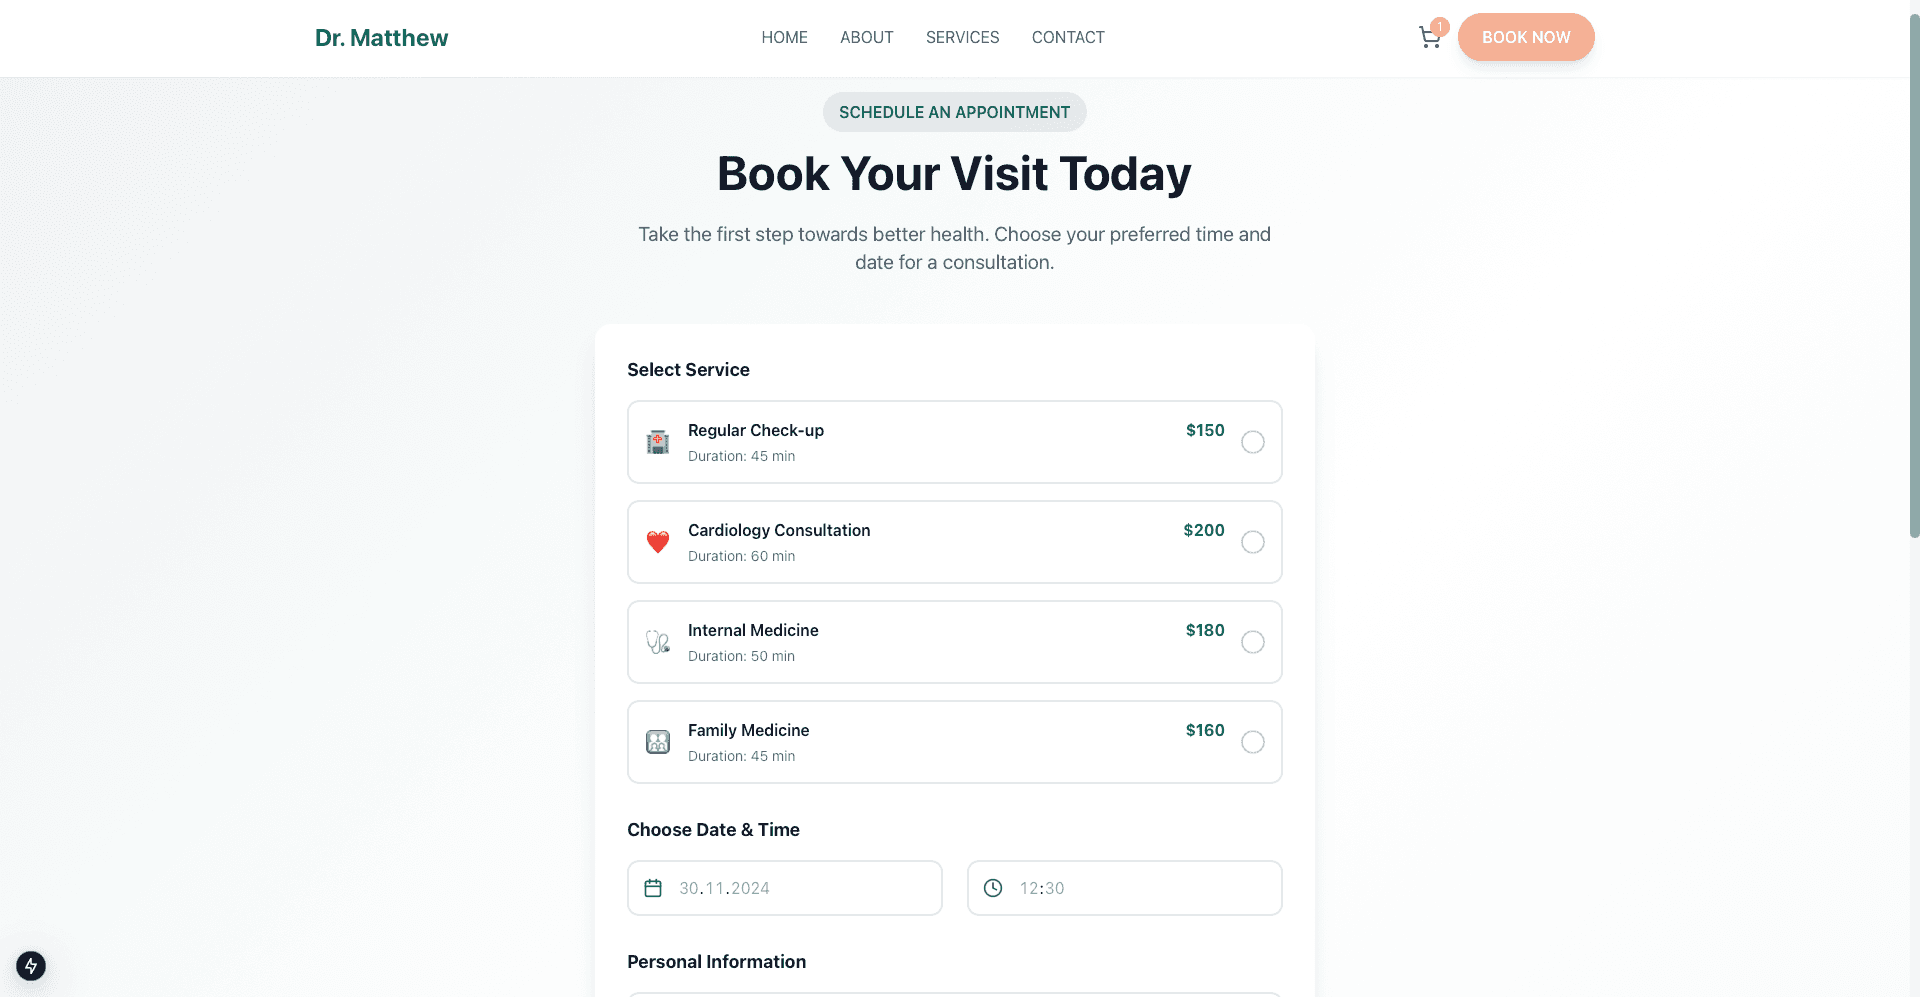The image size is (1920, 997).
Task: Select the Internal Medicine radio button
Action: point(1253,642)
